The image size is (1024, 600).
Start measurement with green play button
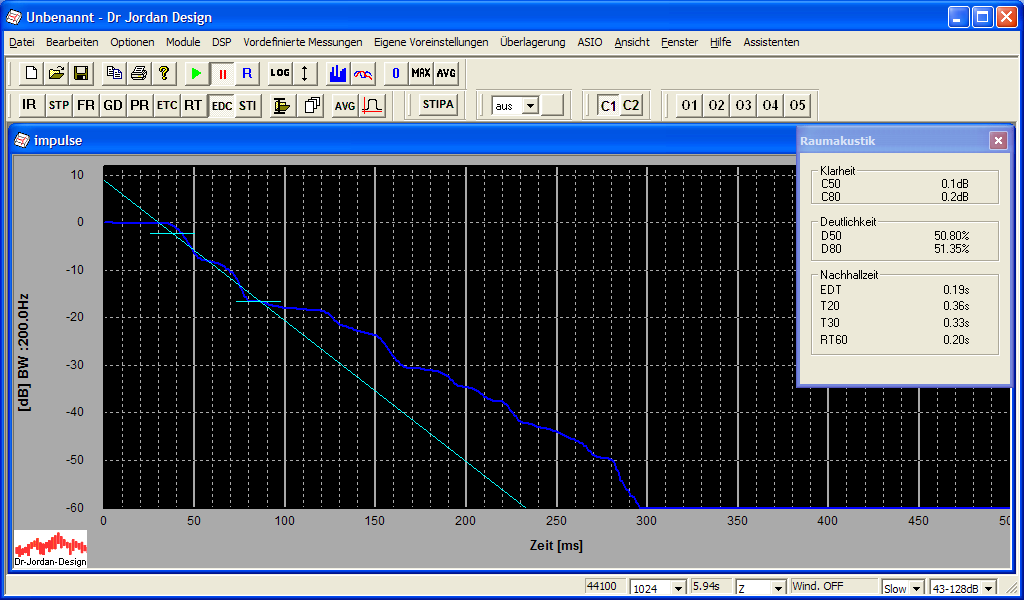(x=197, y=73)
